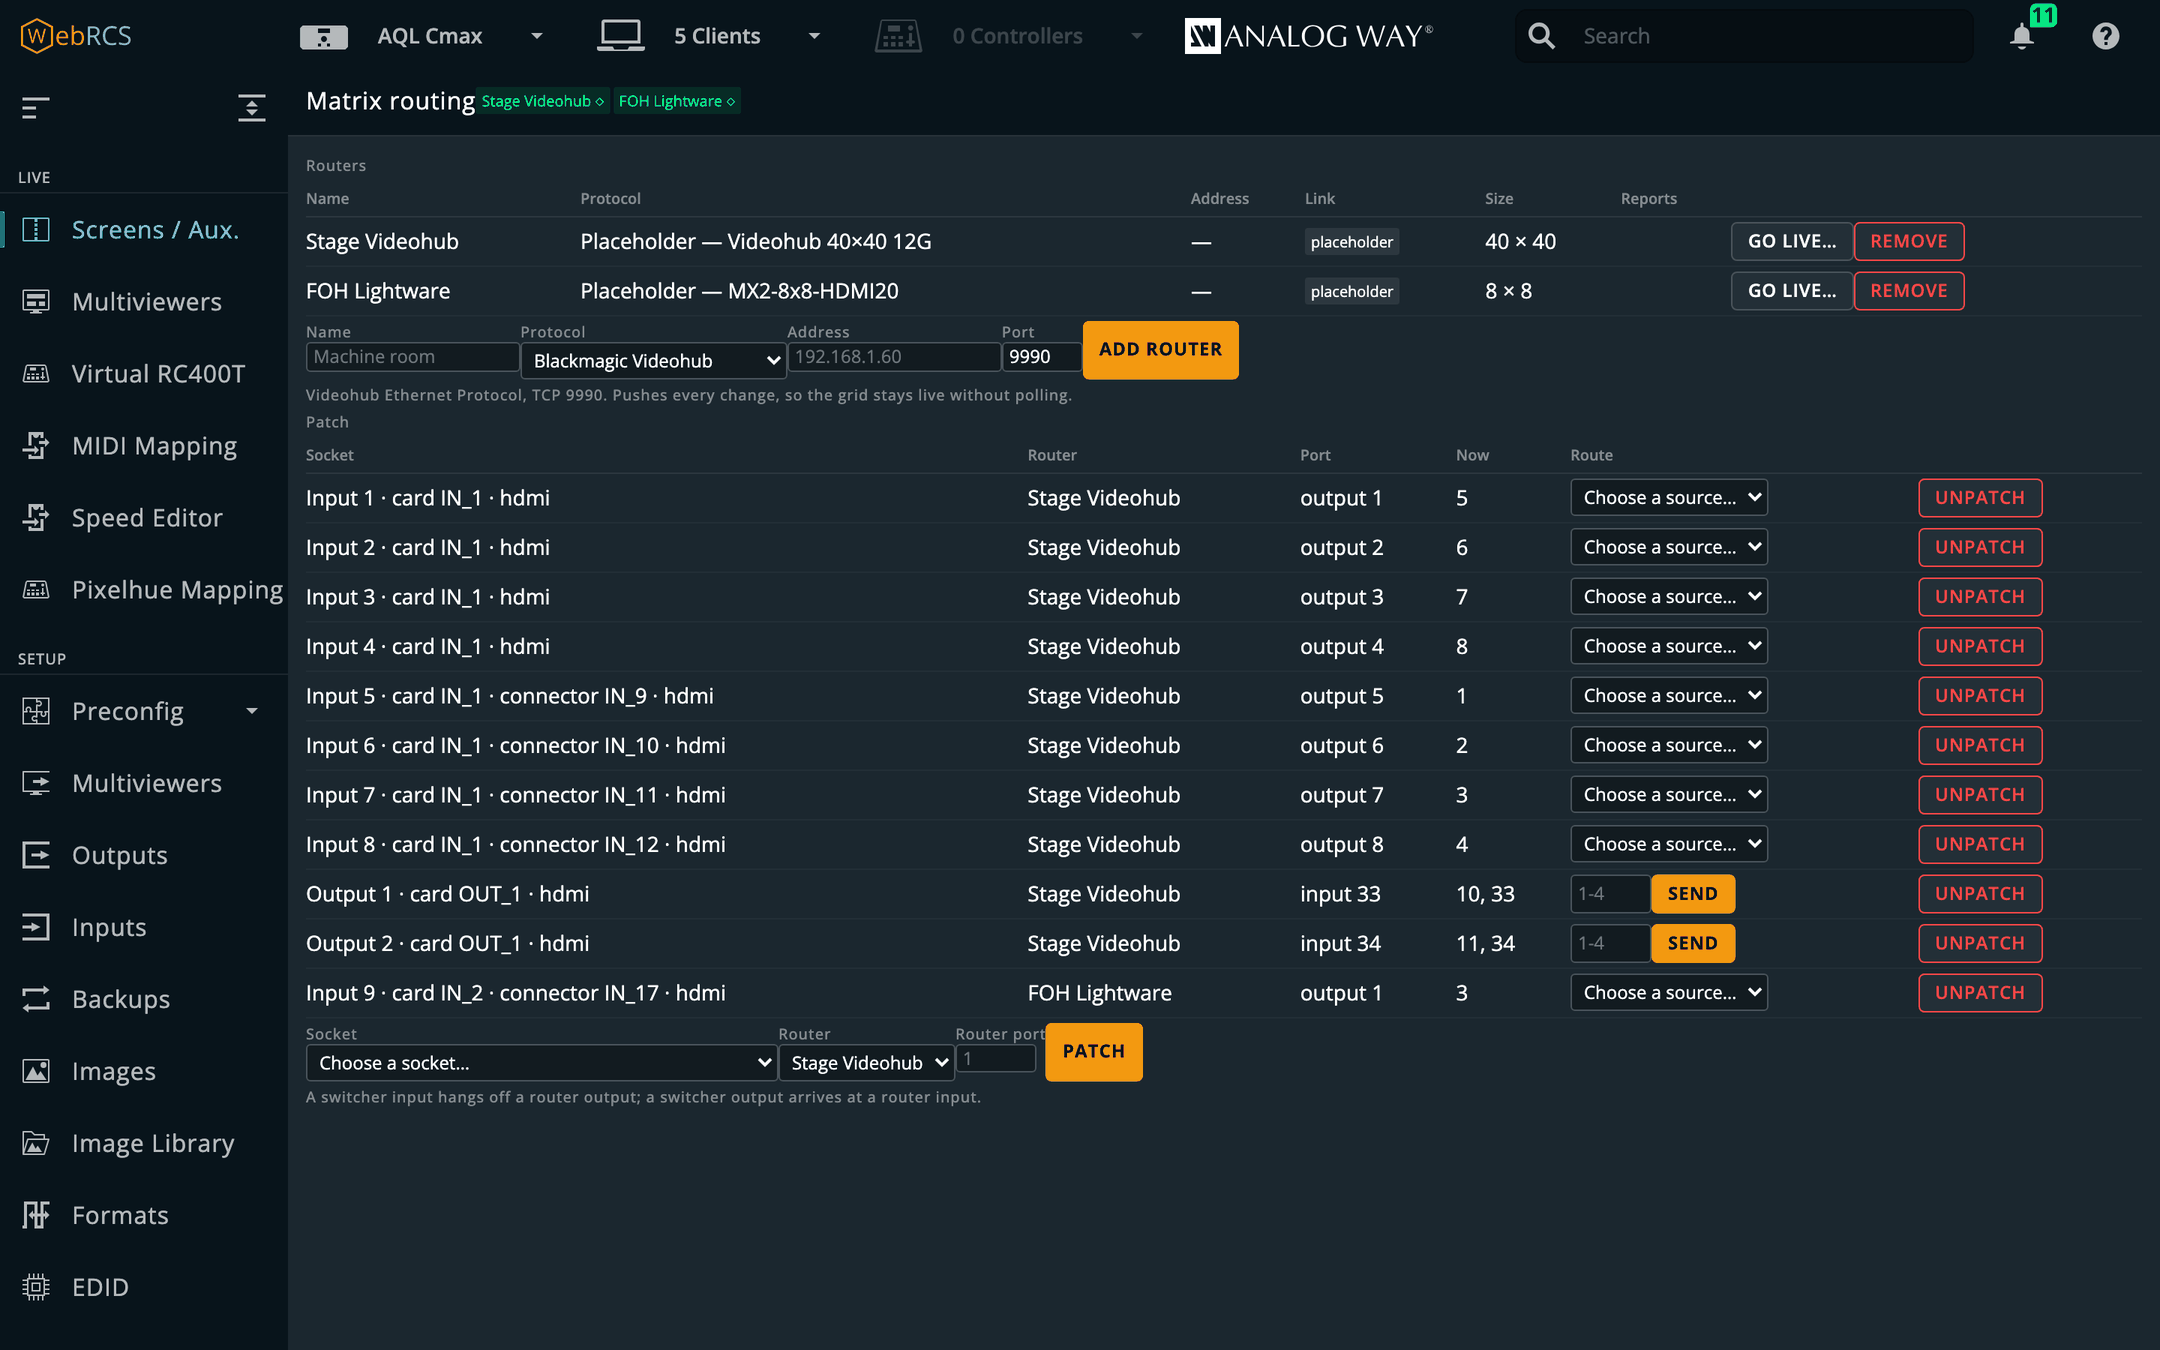Click the controllers keypad icon

coord(898,36)
